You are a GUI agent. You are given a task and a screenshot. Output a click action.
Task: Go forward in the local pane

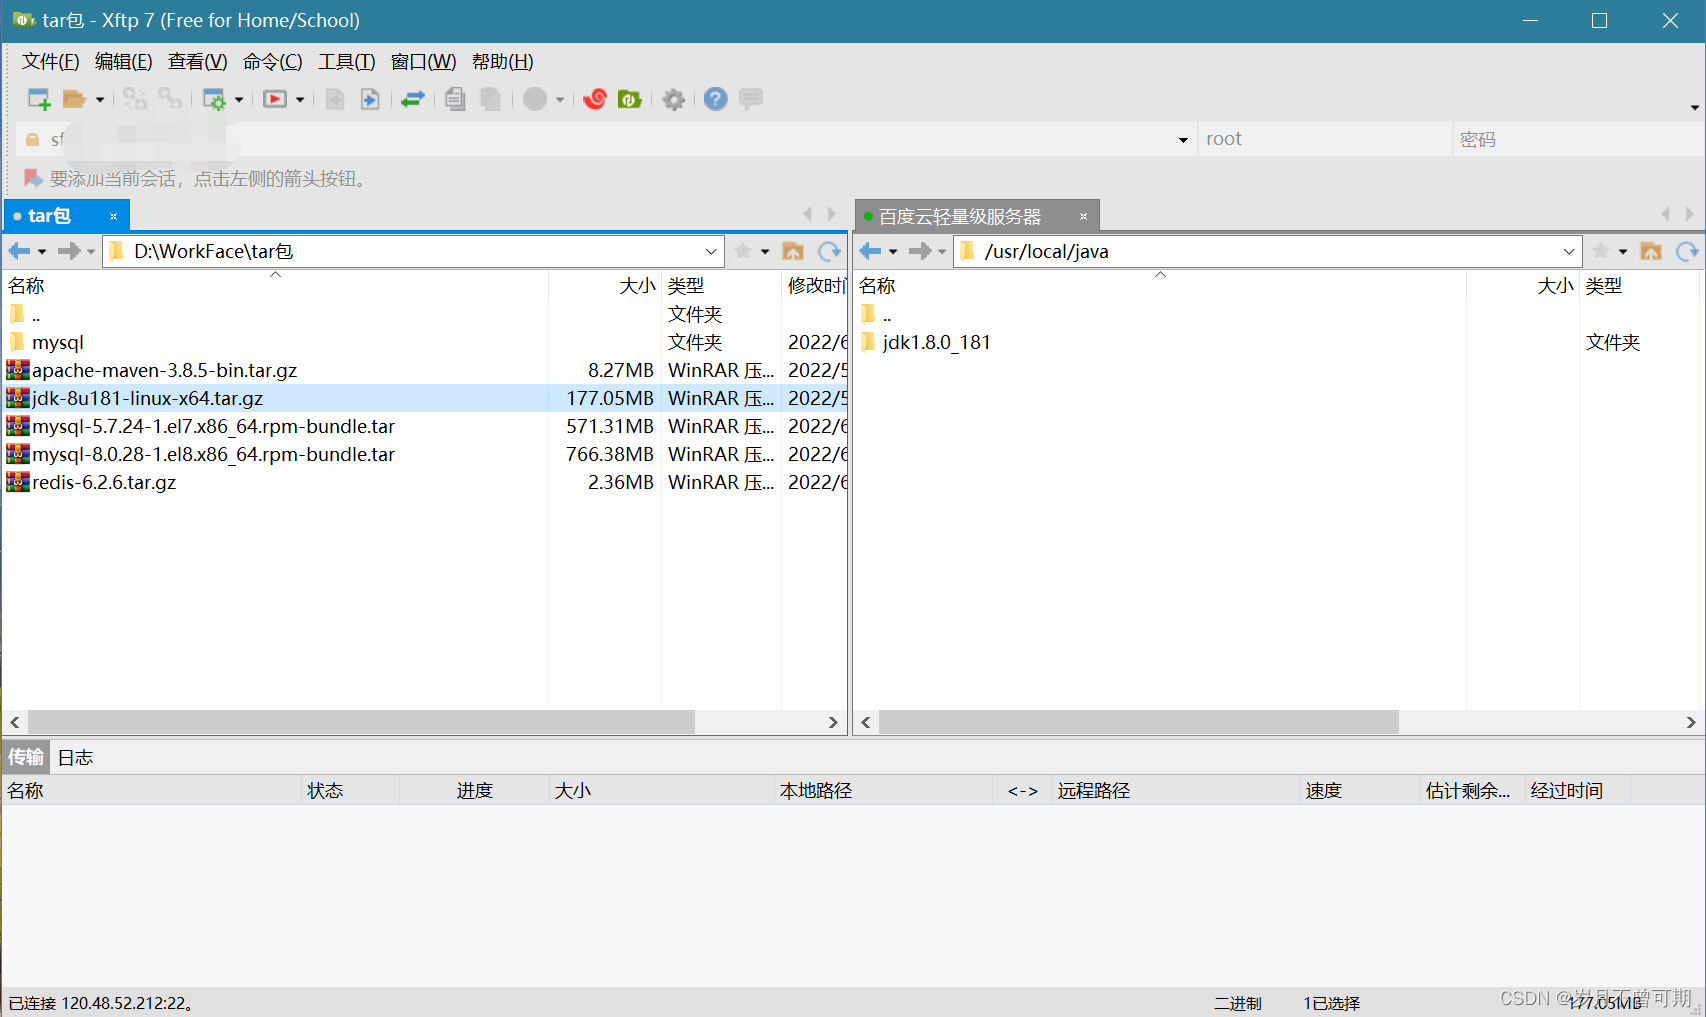tap(69, 251)
